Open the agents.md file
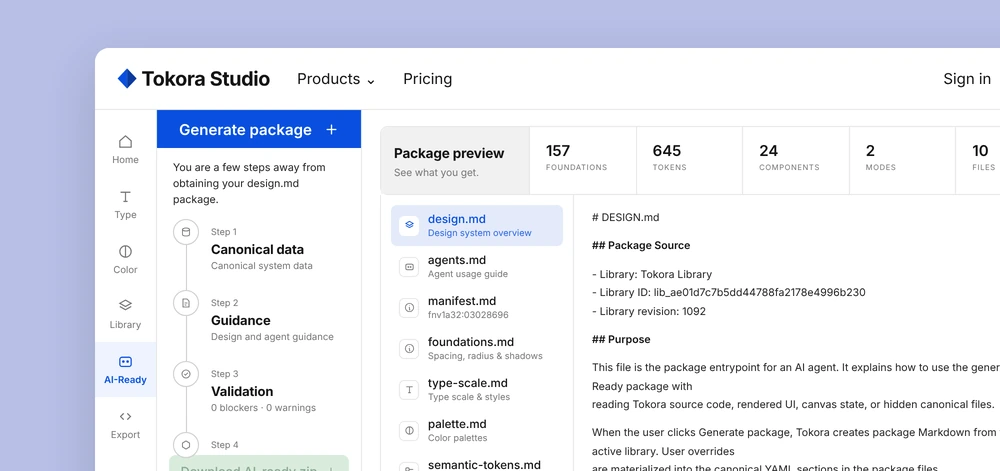 coord(477,266)
